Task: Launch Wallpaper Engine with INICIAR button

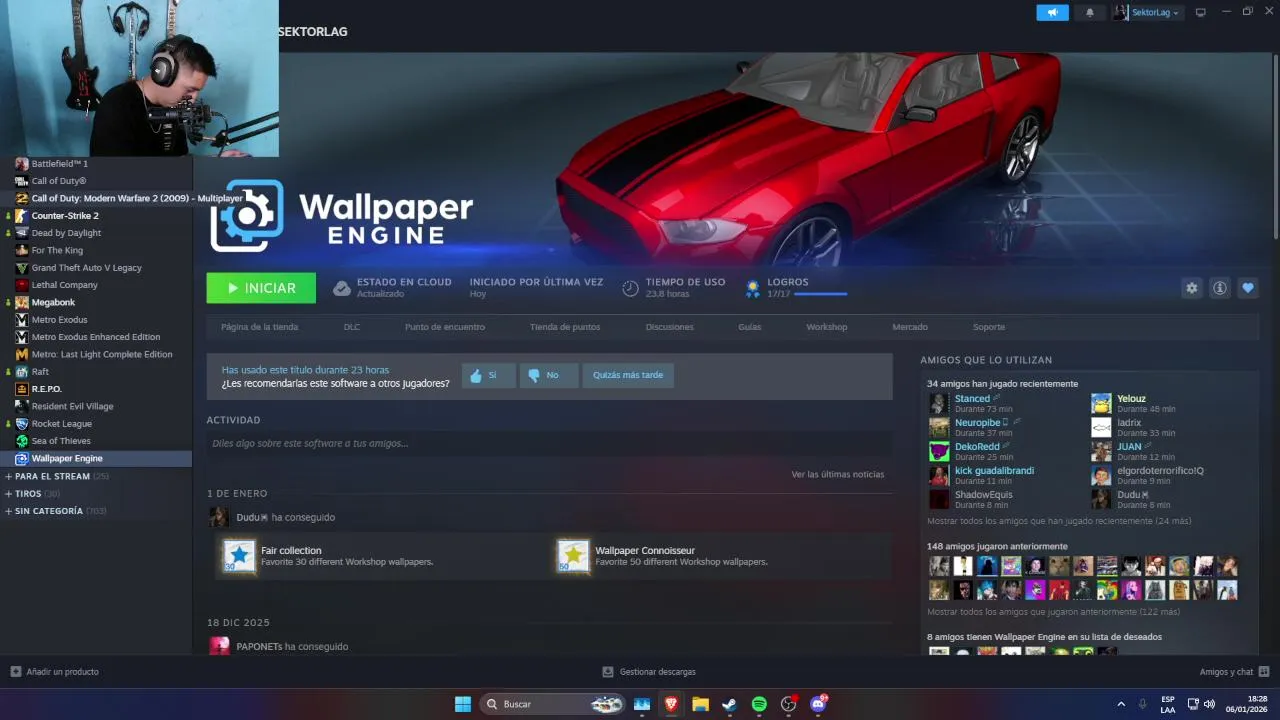Action: tap(261, 288)
